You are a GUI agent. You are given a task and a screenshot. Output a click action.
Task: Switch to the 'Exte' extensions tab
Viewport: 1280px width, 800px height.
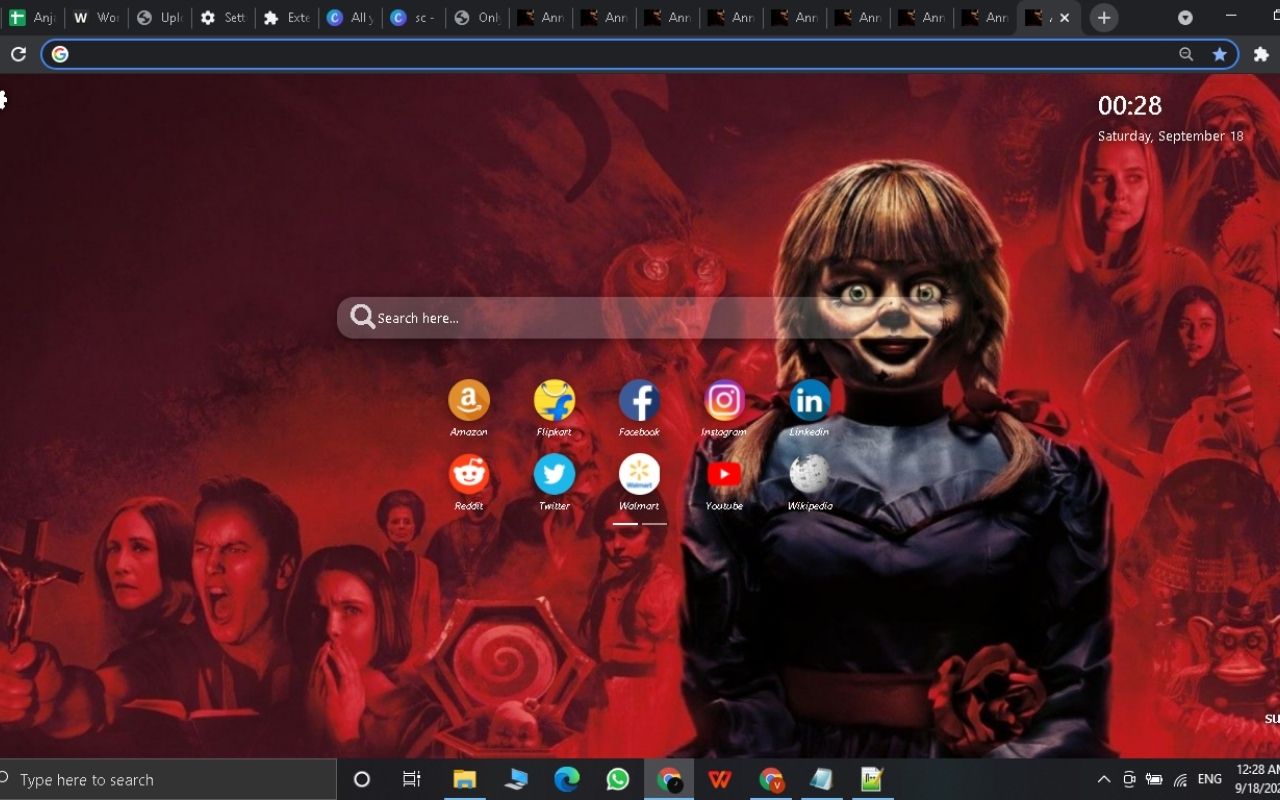[285, 18]
